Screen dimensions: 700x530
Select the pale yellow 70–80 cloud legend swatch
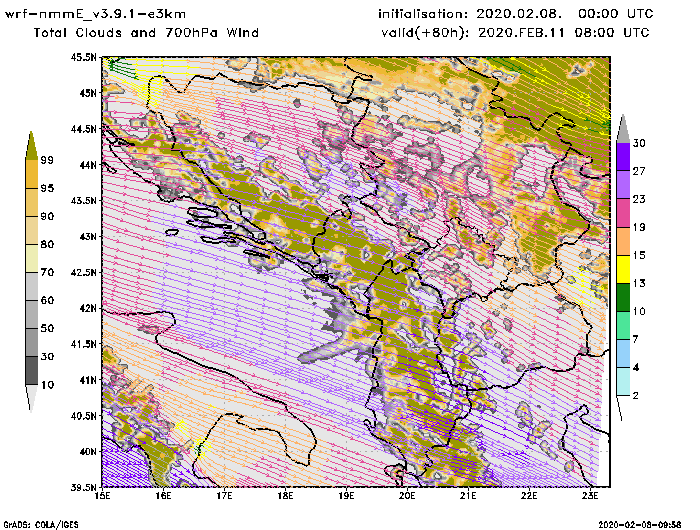[x=32, y=259]
